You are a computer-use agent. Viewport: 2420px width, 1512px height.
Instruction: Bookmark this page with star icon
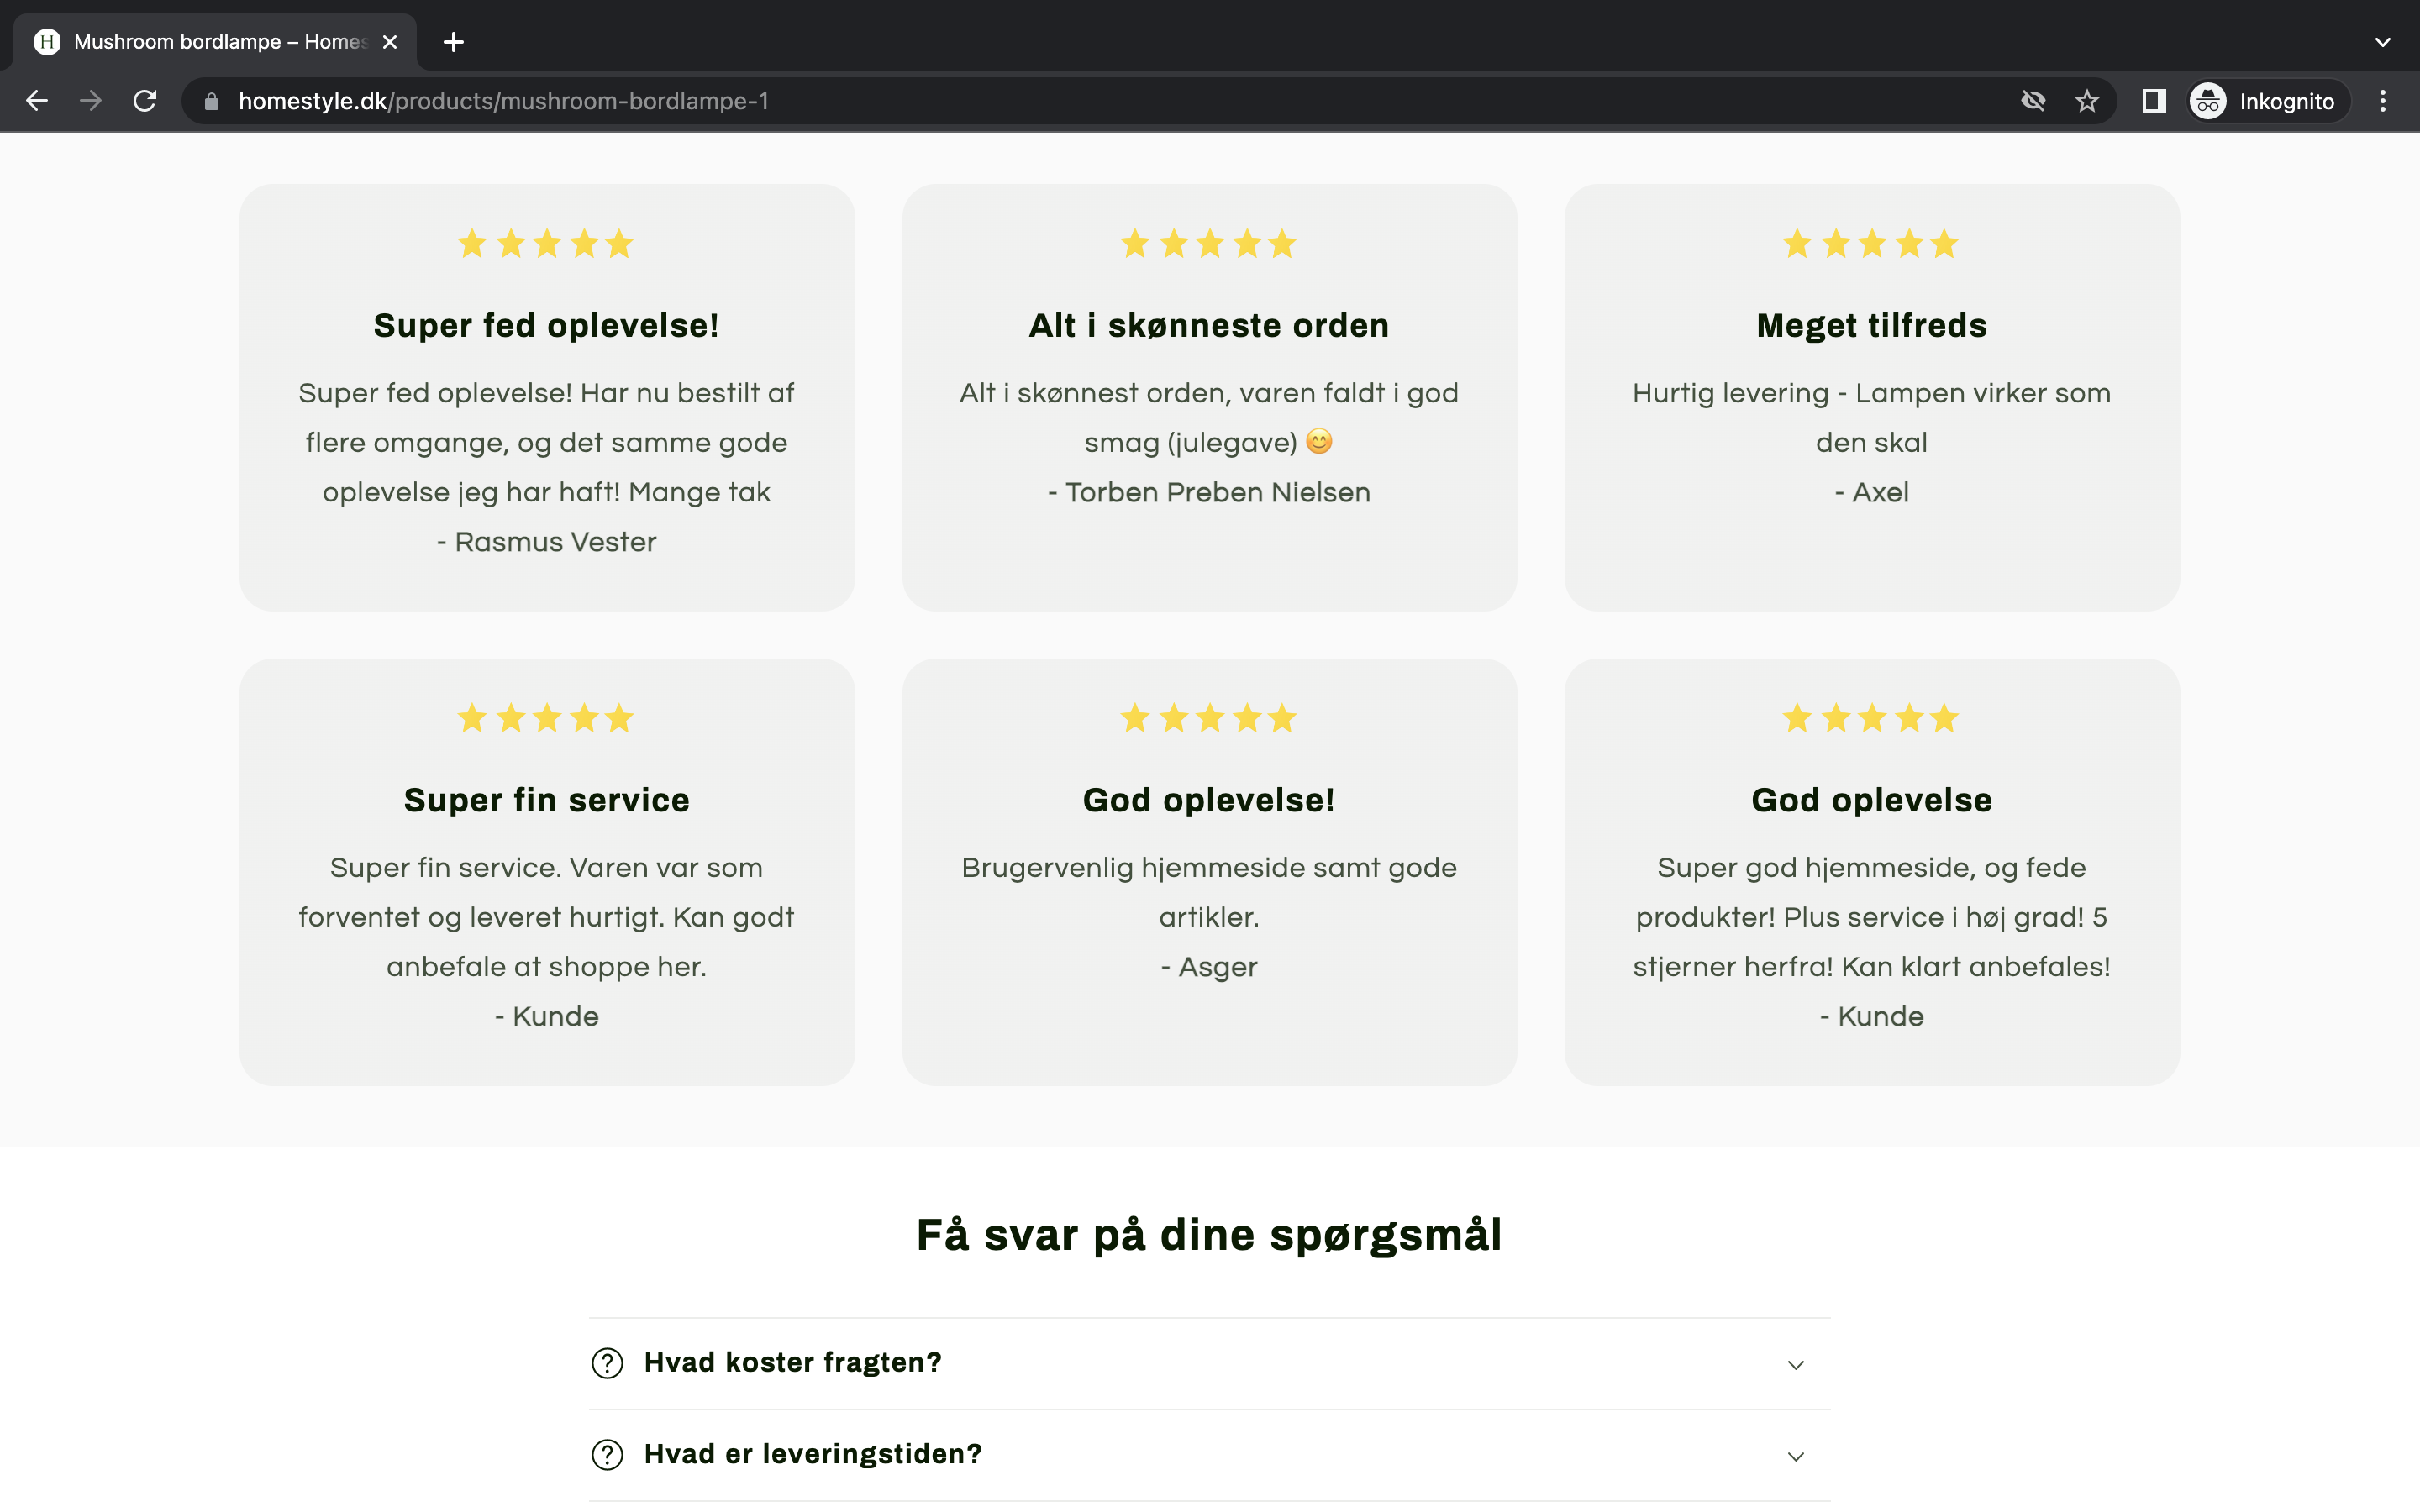[x=2086, y=101]
